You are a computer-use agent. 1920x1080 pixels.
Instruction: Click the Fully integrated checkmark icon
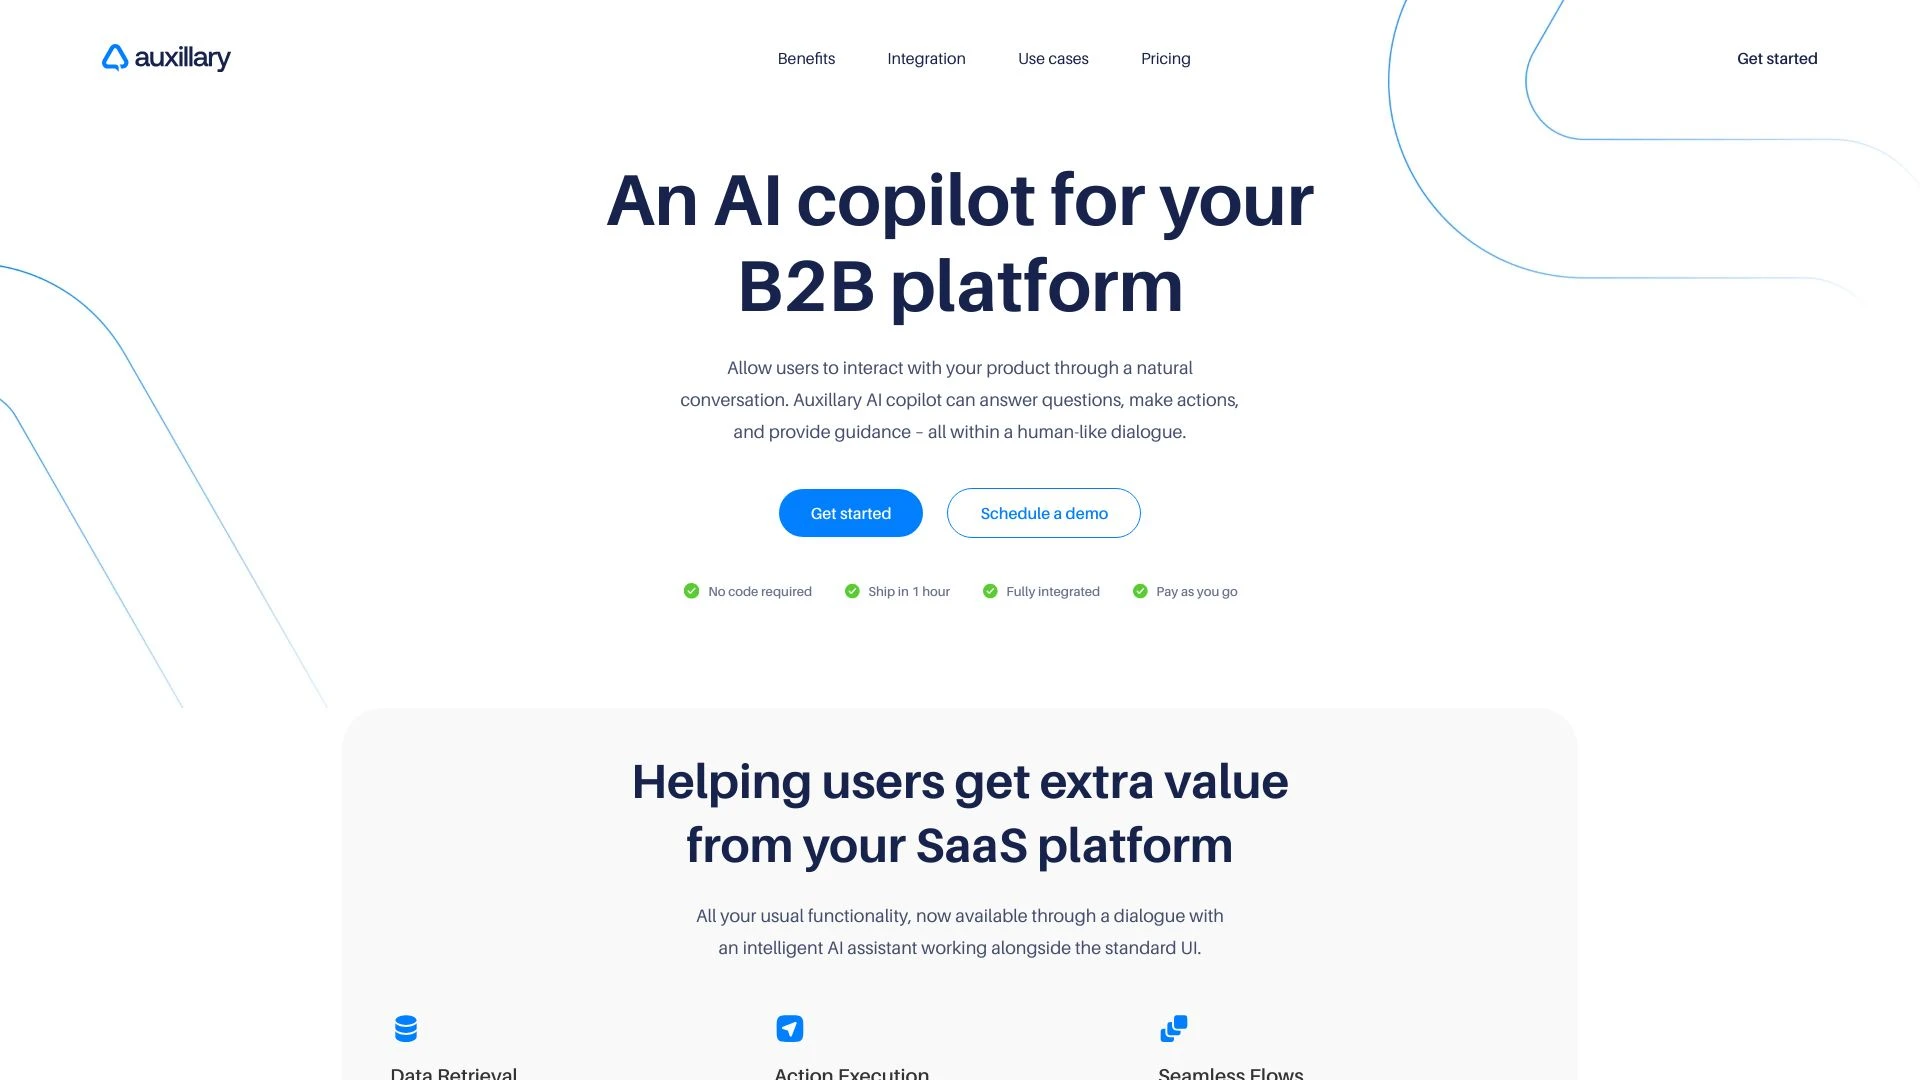[x=990, y=591]
